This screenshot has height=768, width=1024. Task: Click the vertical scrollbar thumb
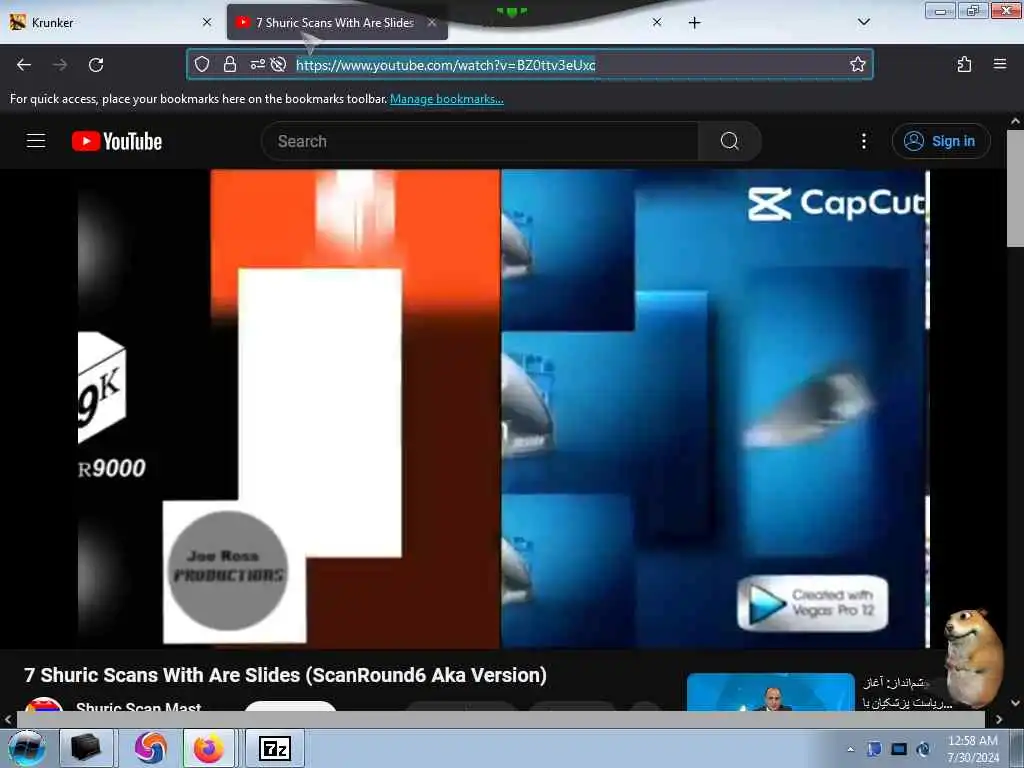click(1015, 188)
